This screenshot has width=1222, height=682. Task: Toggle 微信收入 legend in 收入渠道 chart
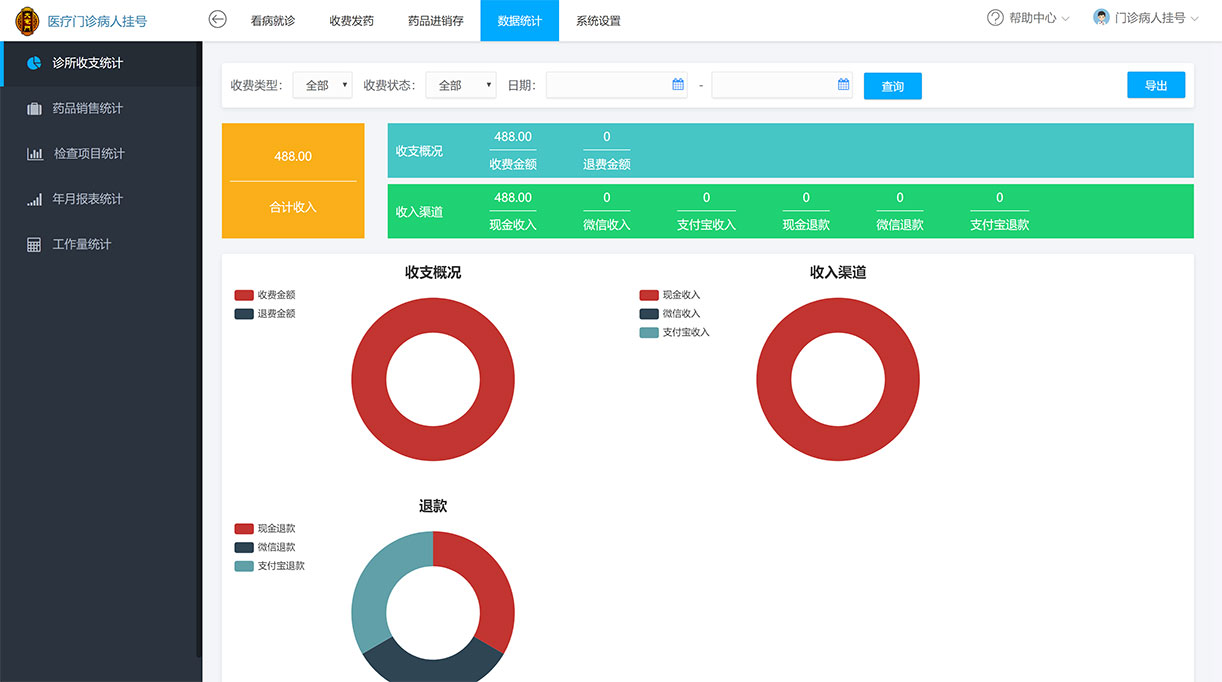[670, 314]
